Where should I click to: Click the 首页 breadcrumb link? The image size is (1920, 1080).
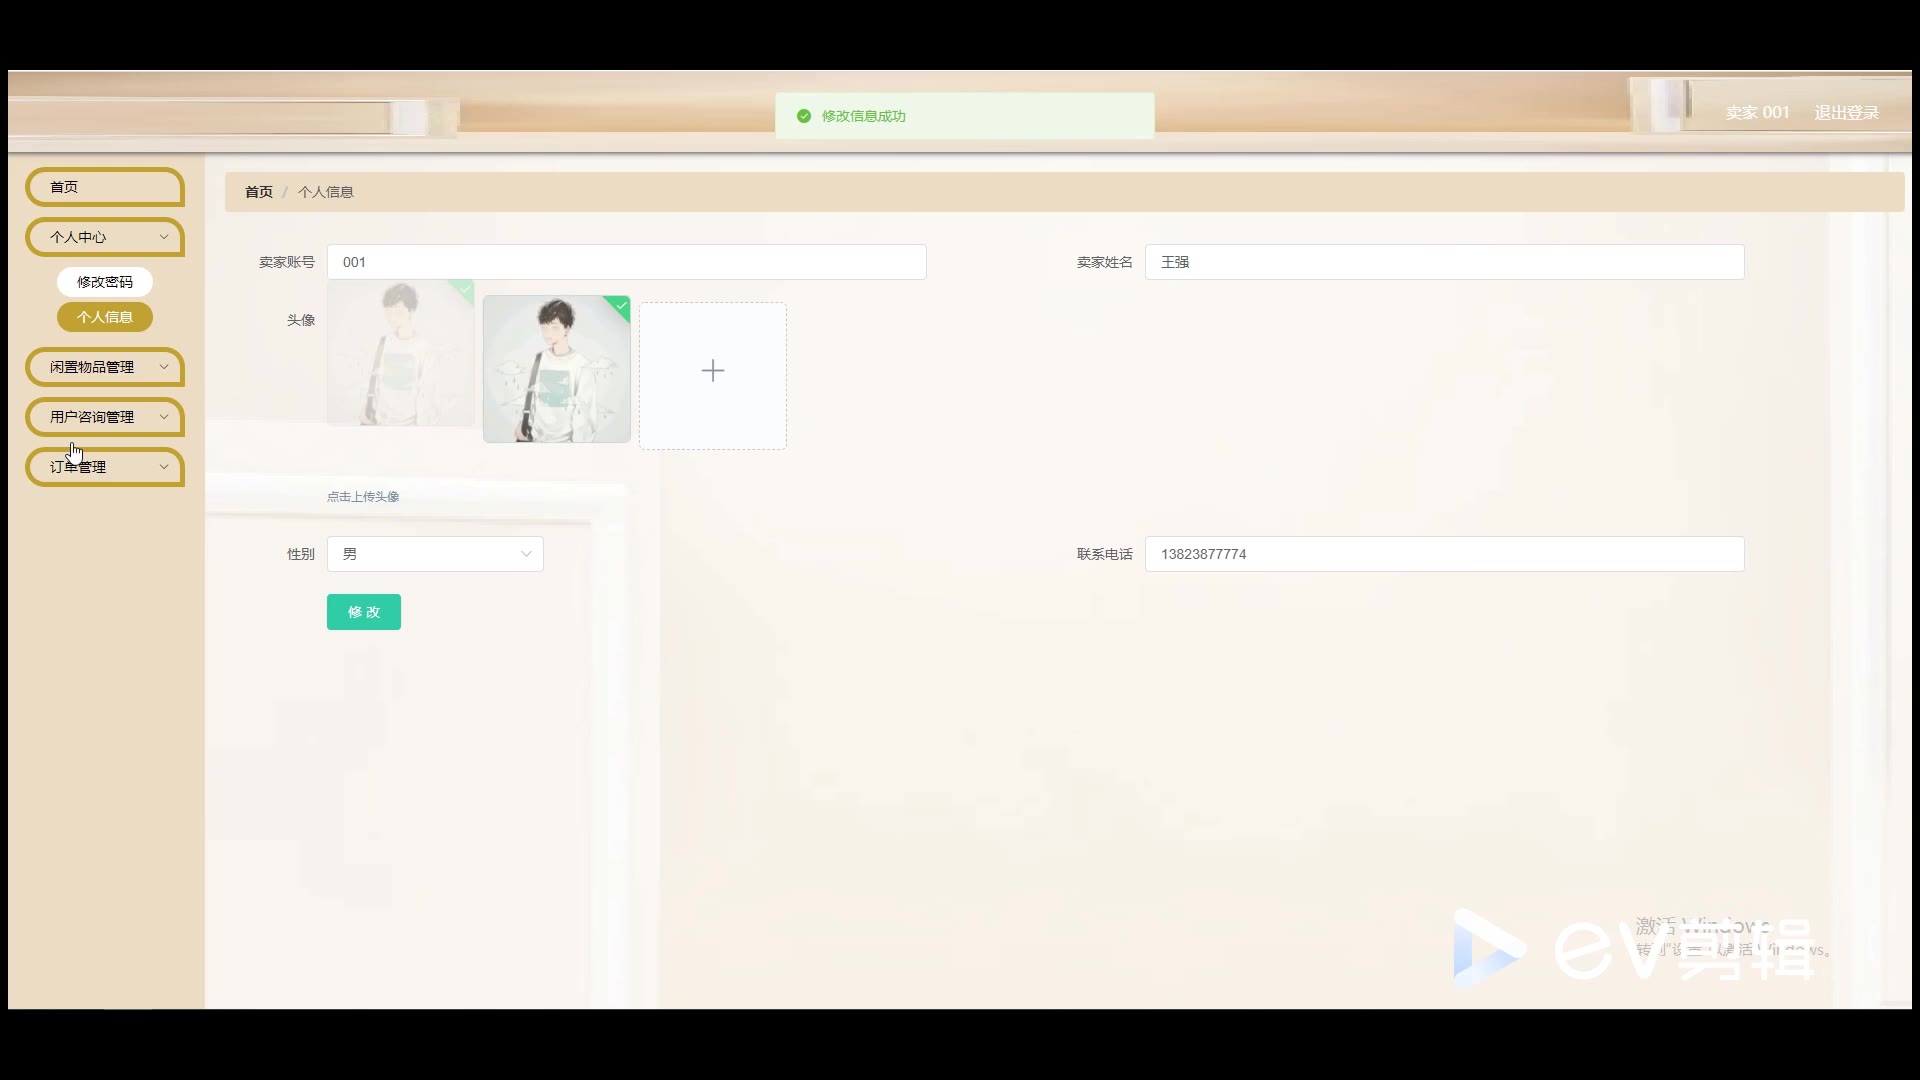coord(258,192)
